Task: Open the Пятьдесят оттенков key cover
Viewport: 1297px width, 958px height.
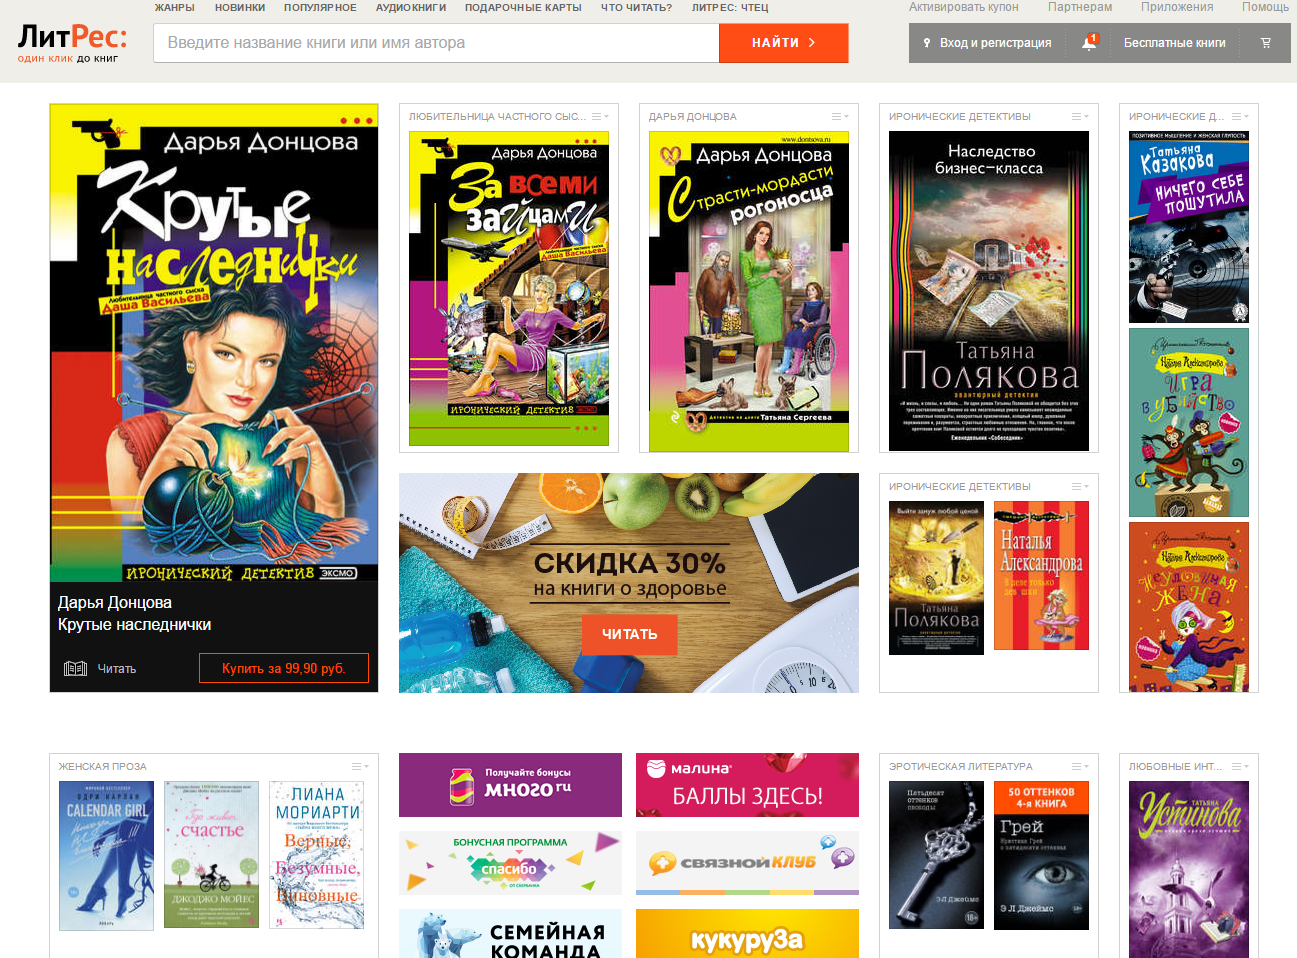Action: (x=936, y=855)
